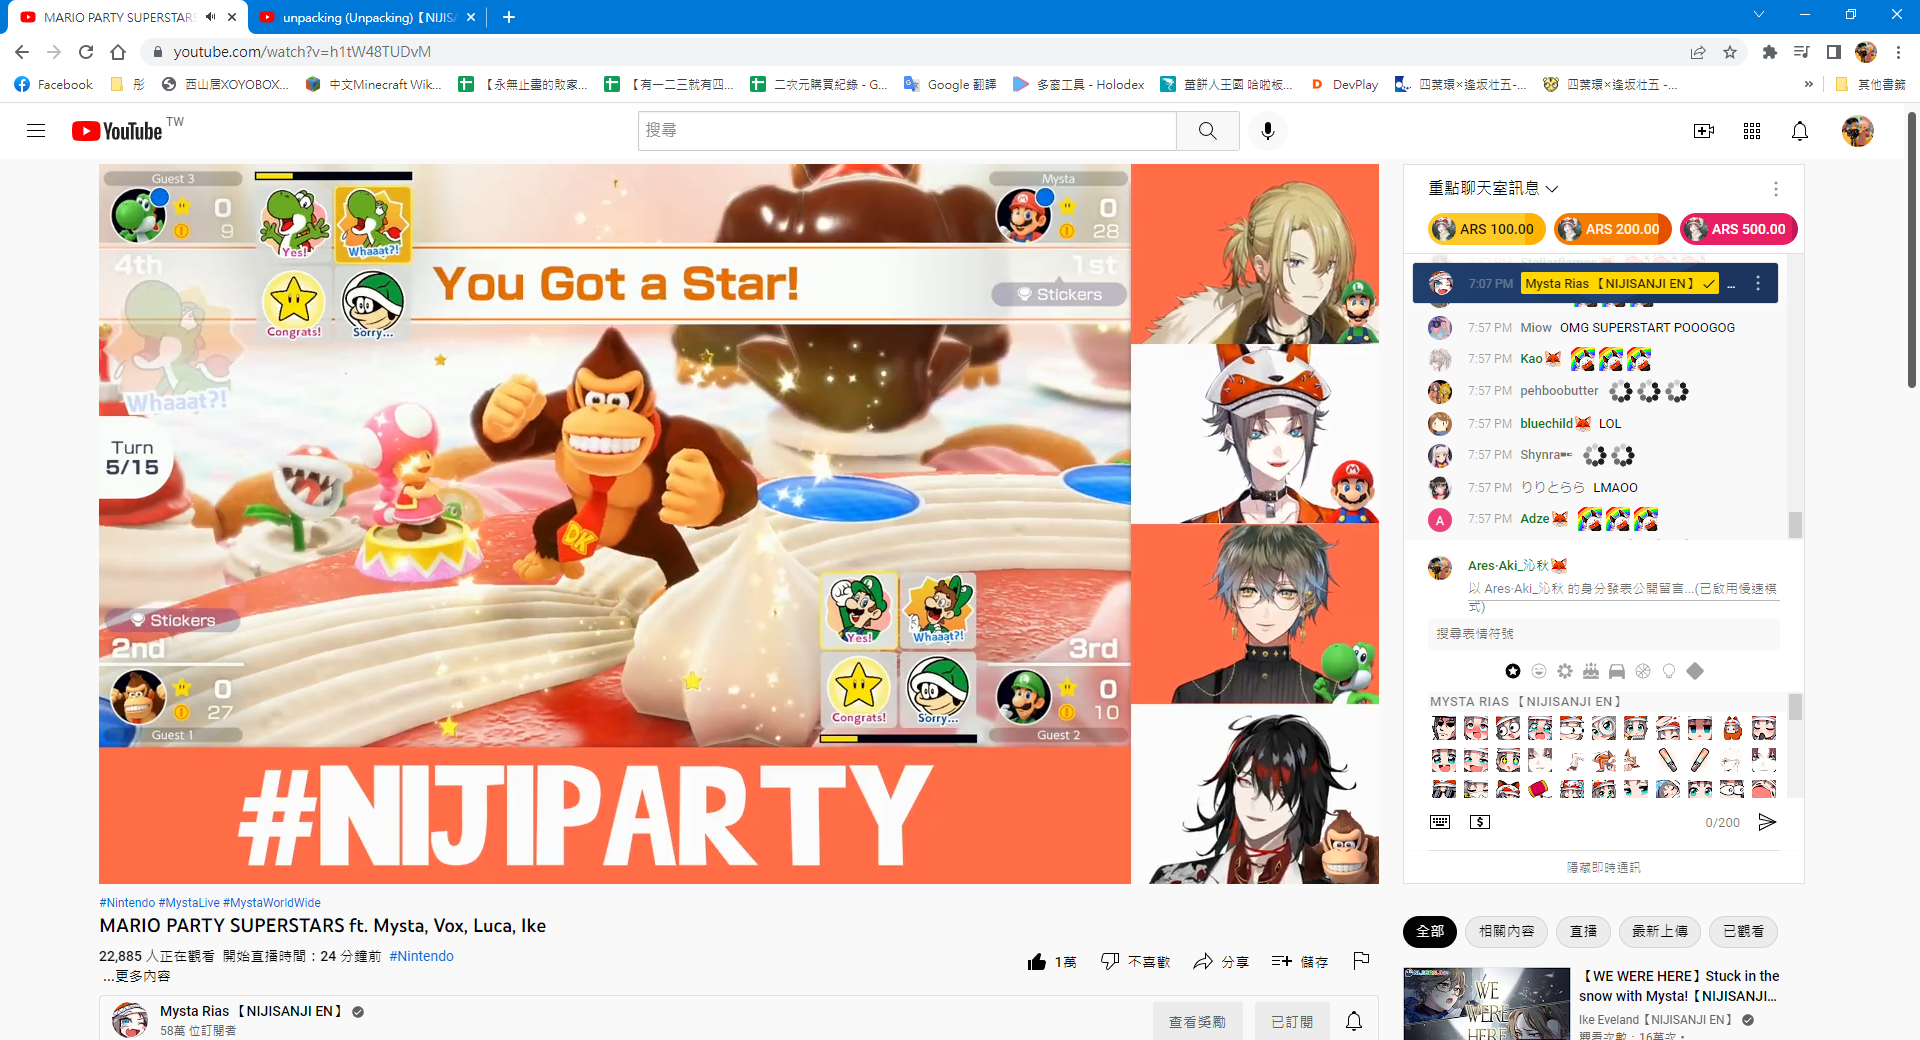
Task: Open Super Chat dollar icon
Action: click(x=1480, y=822)
